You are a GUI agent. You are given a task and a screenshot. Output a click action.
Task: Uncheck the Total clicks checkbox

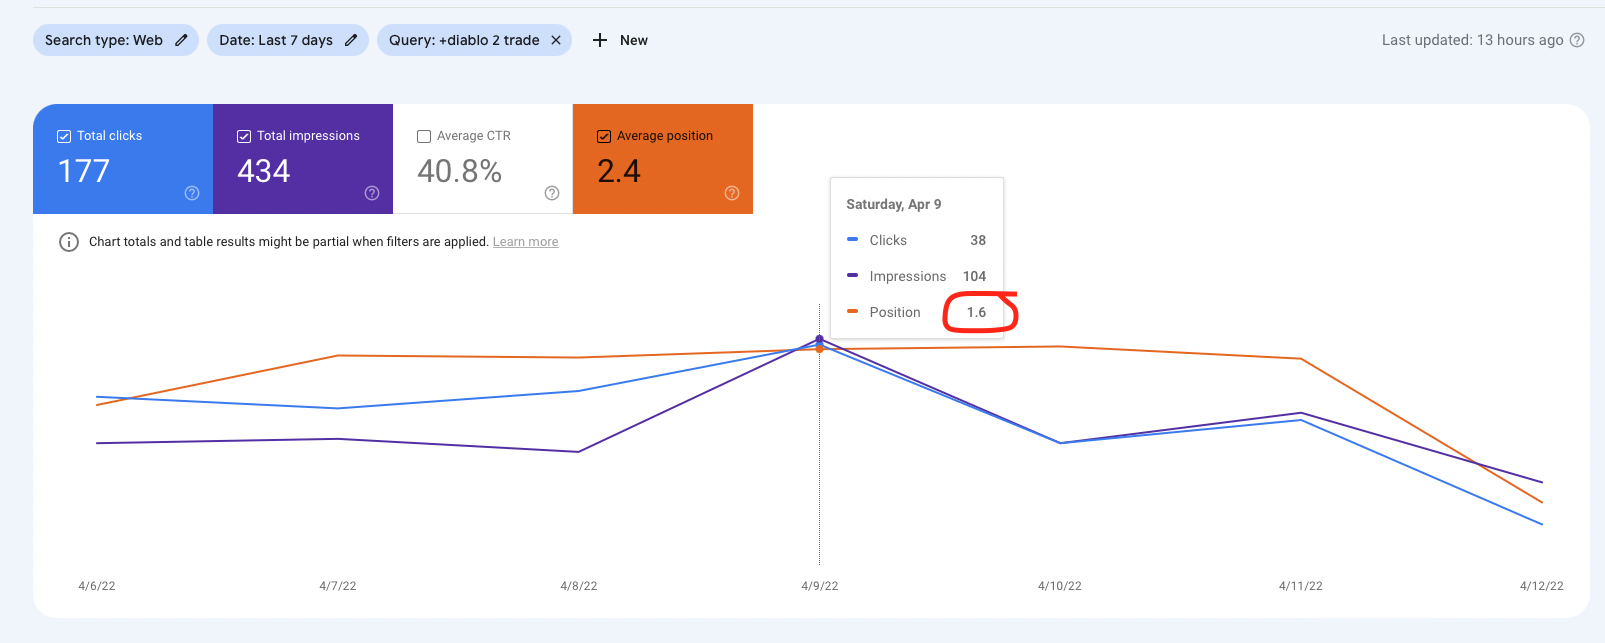coord(64,136)
